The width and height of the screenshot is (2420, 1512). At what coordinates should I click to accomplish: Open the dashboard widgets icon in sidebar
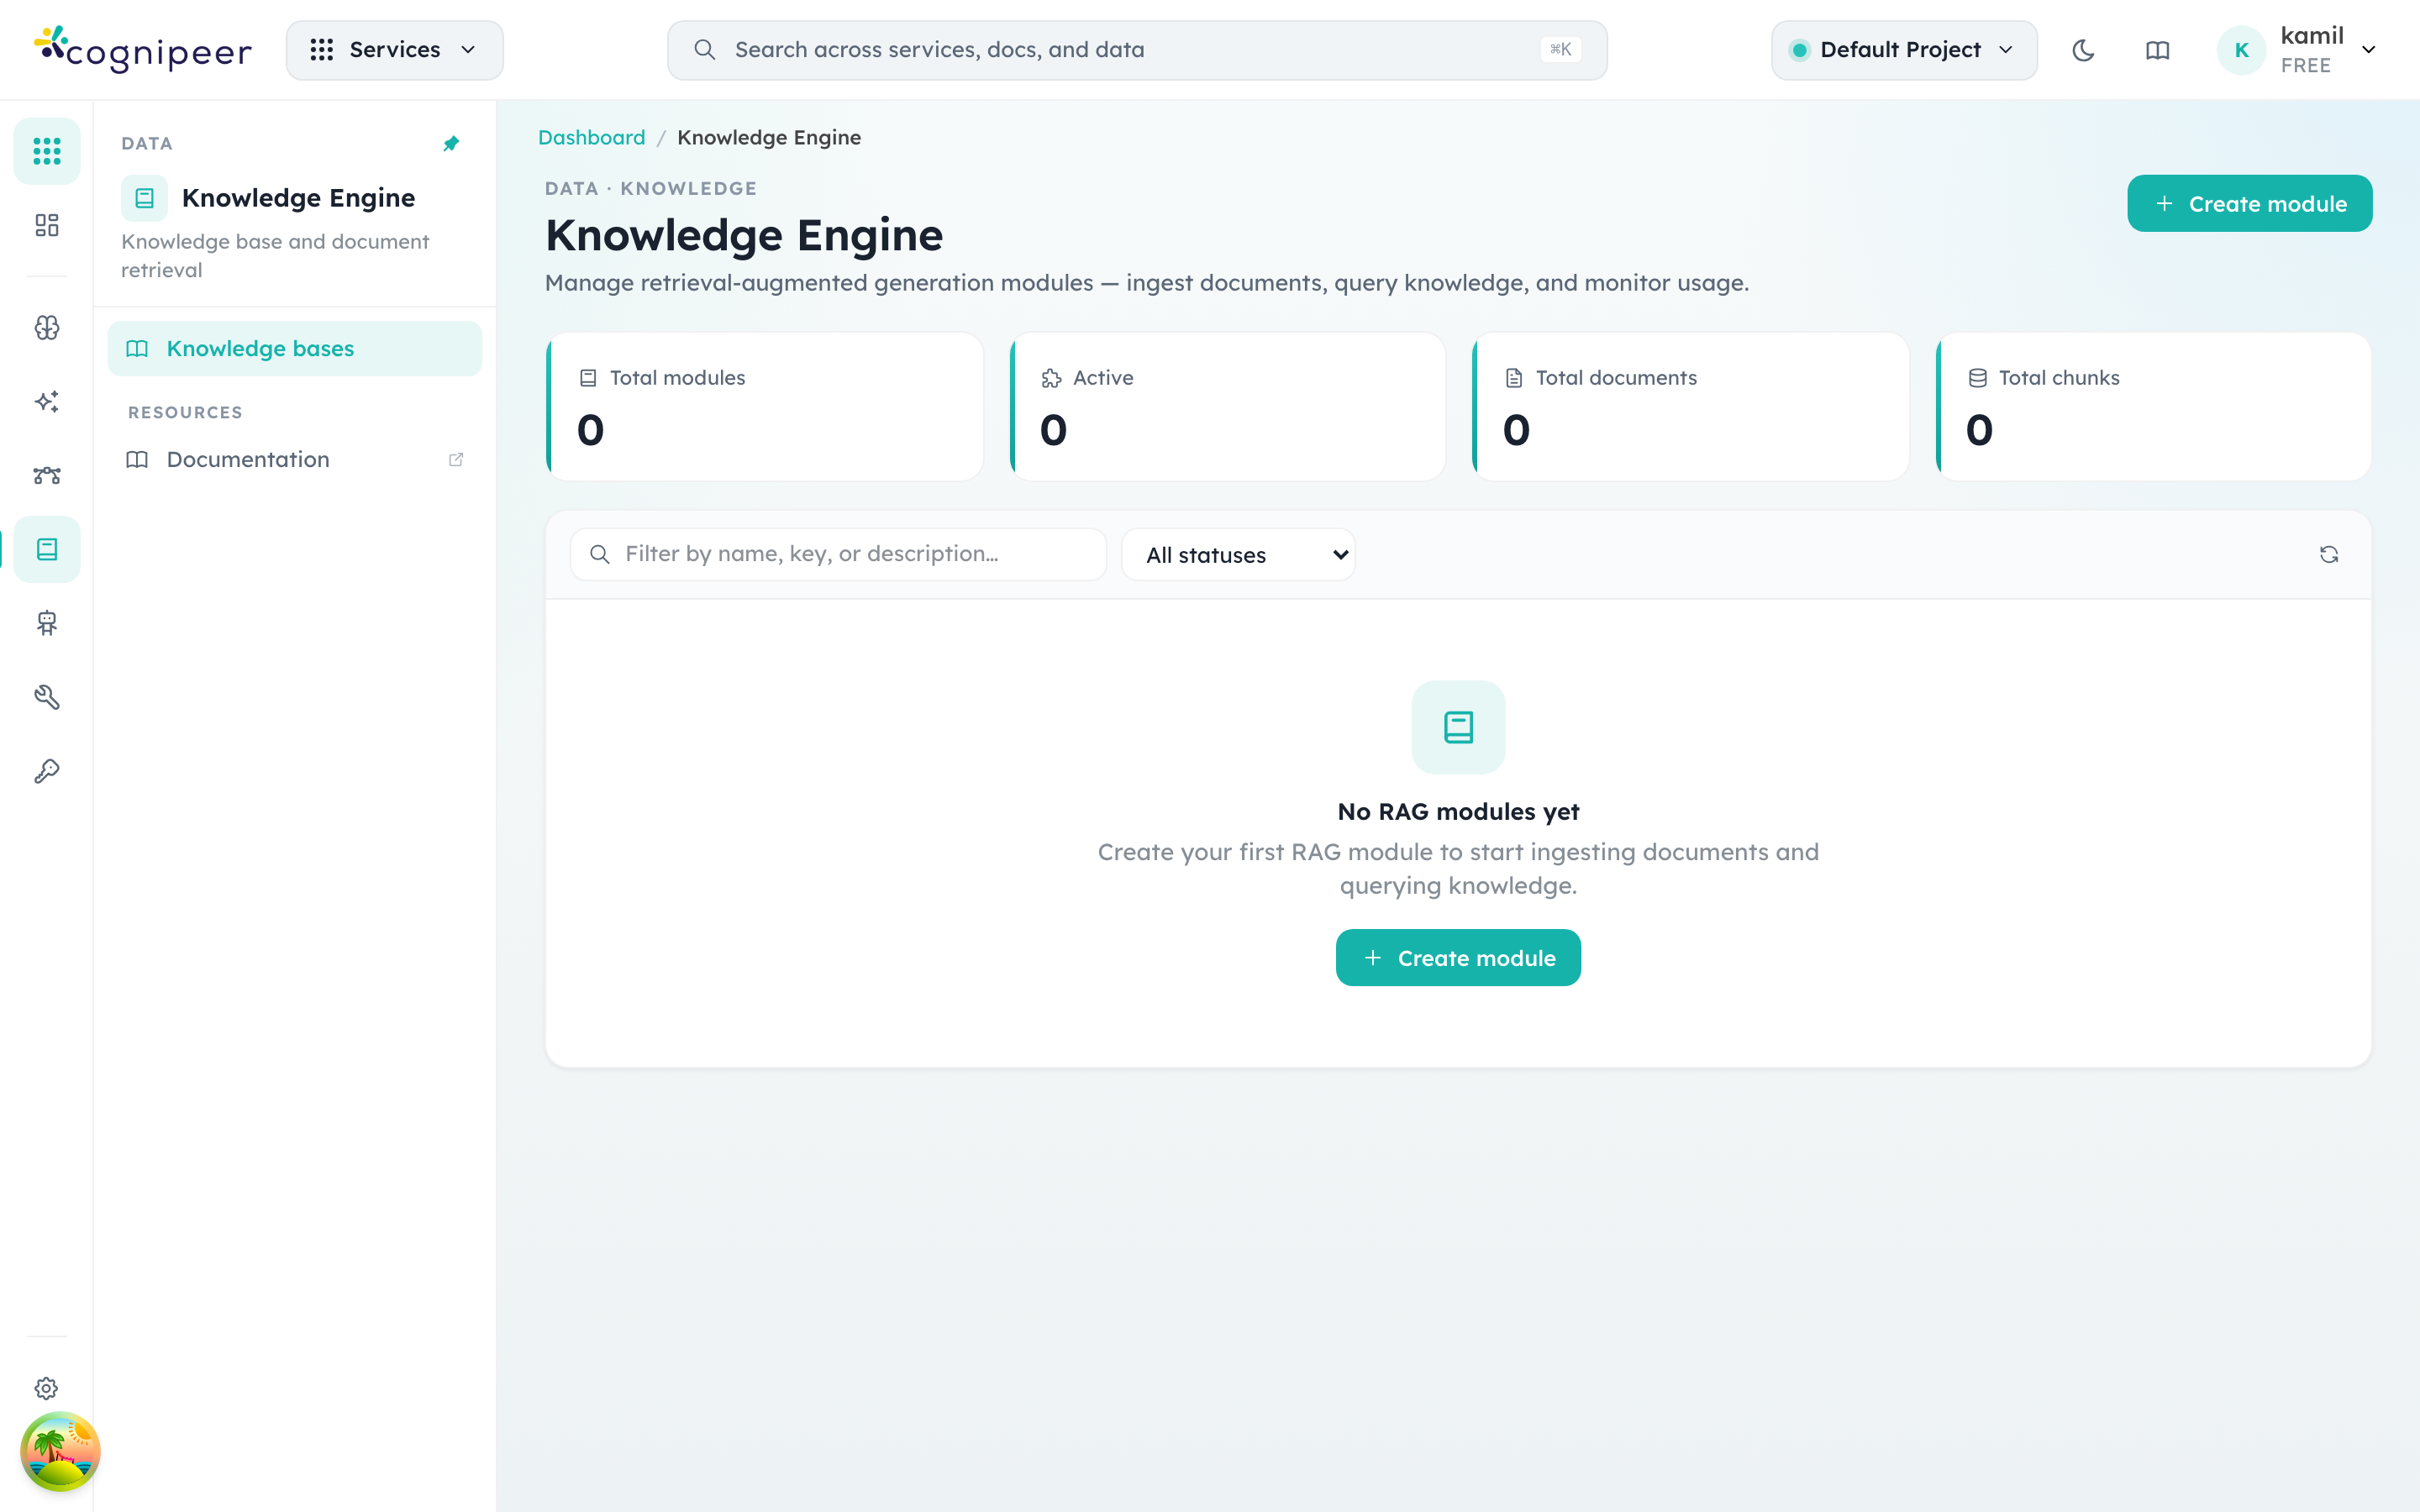[47, 225]
